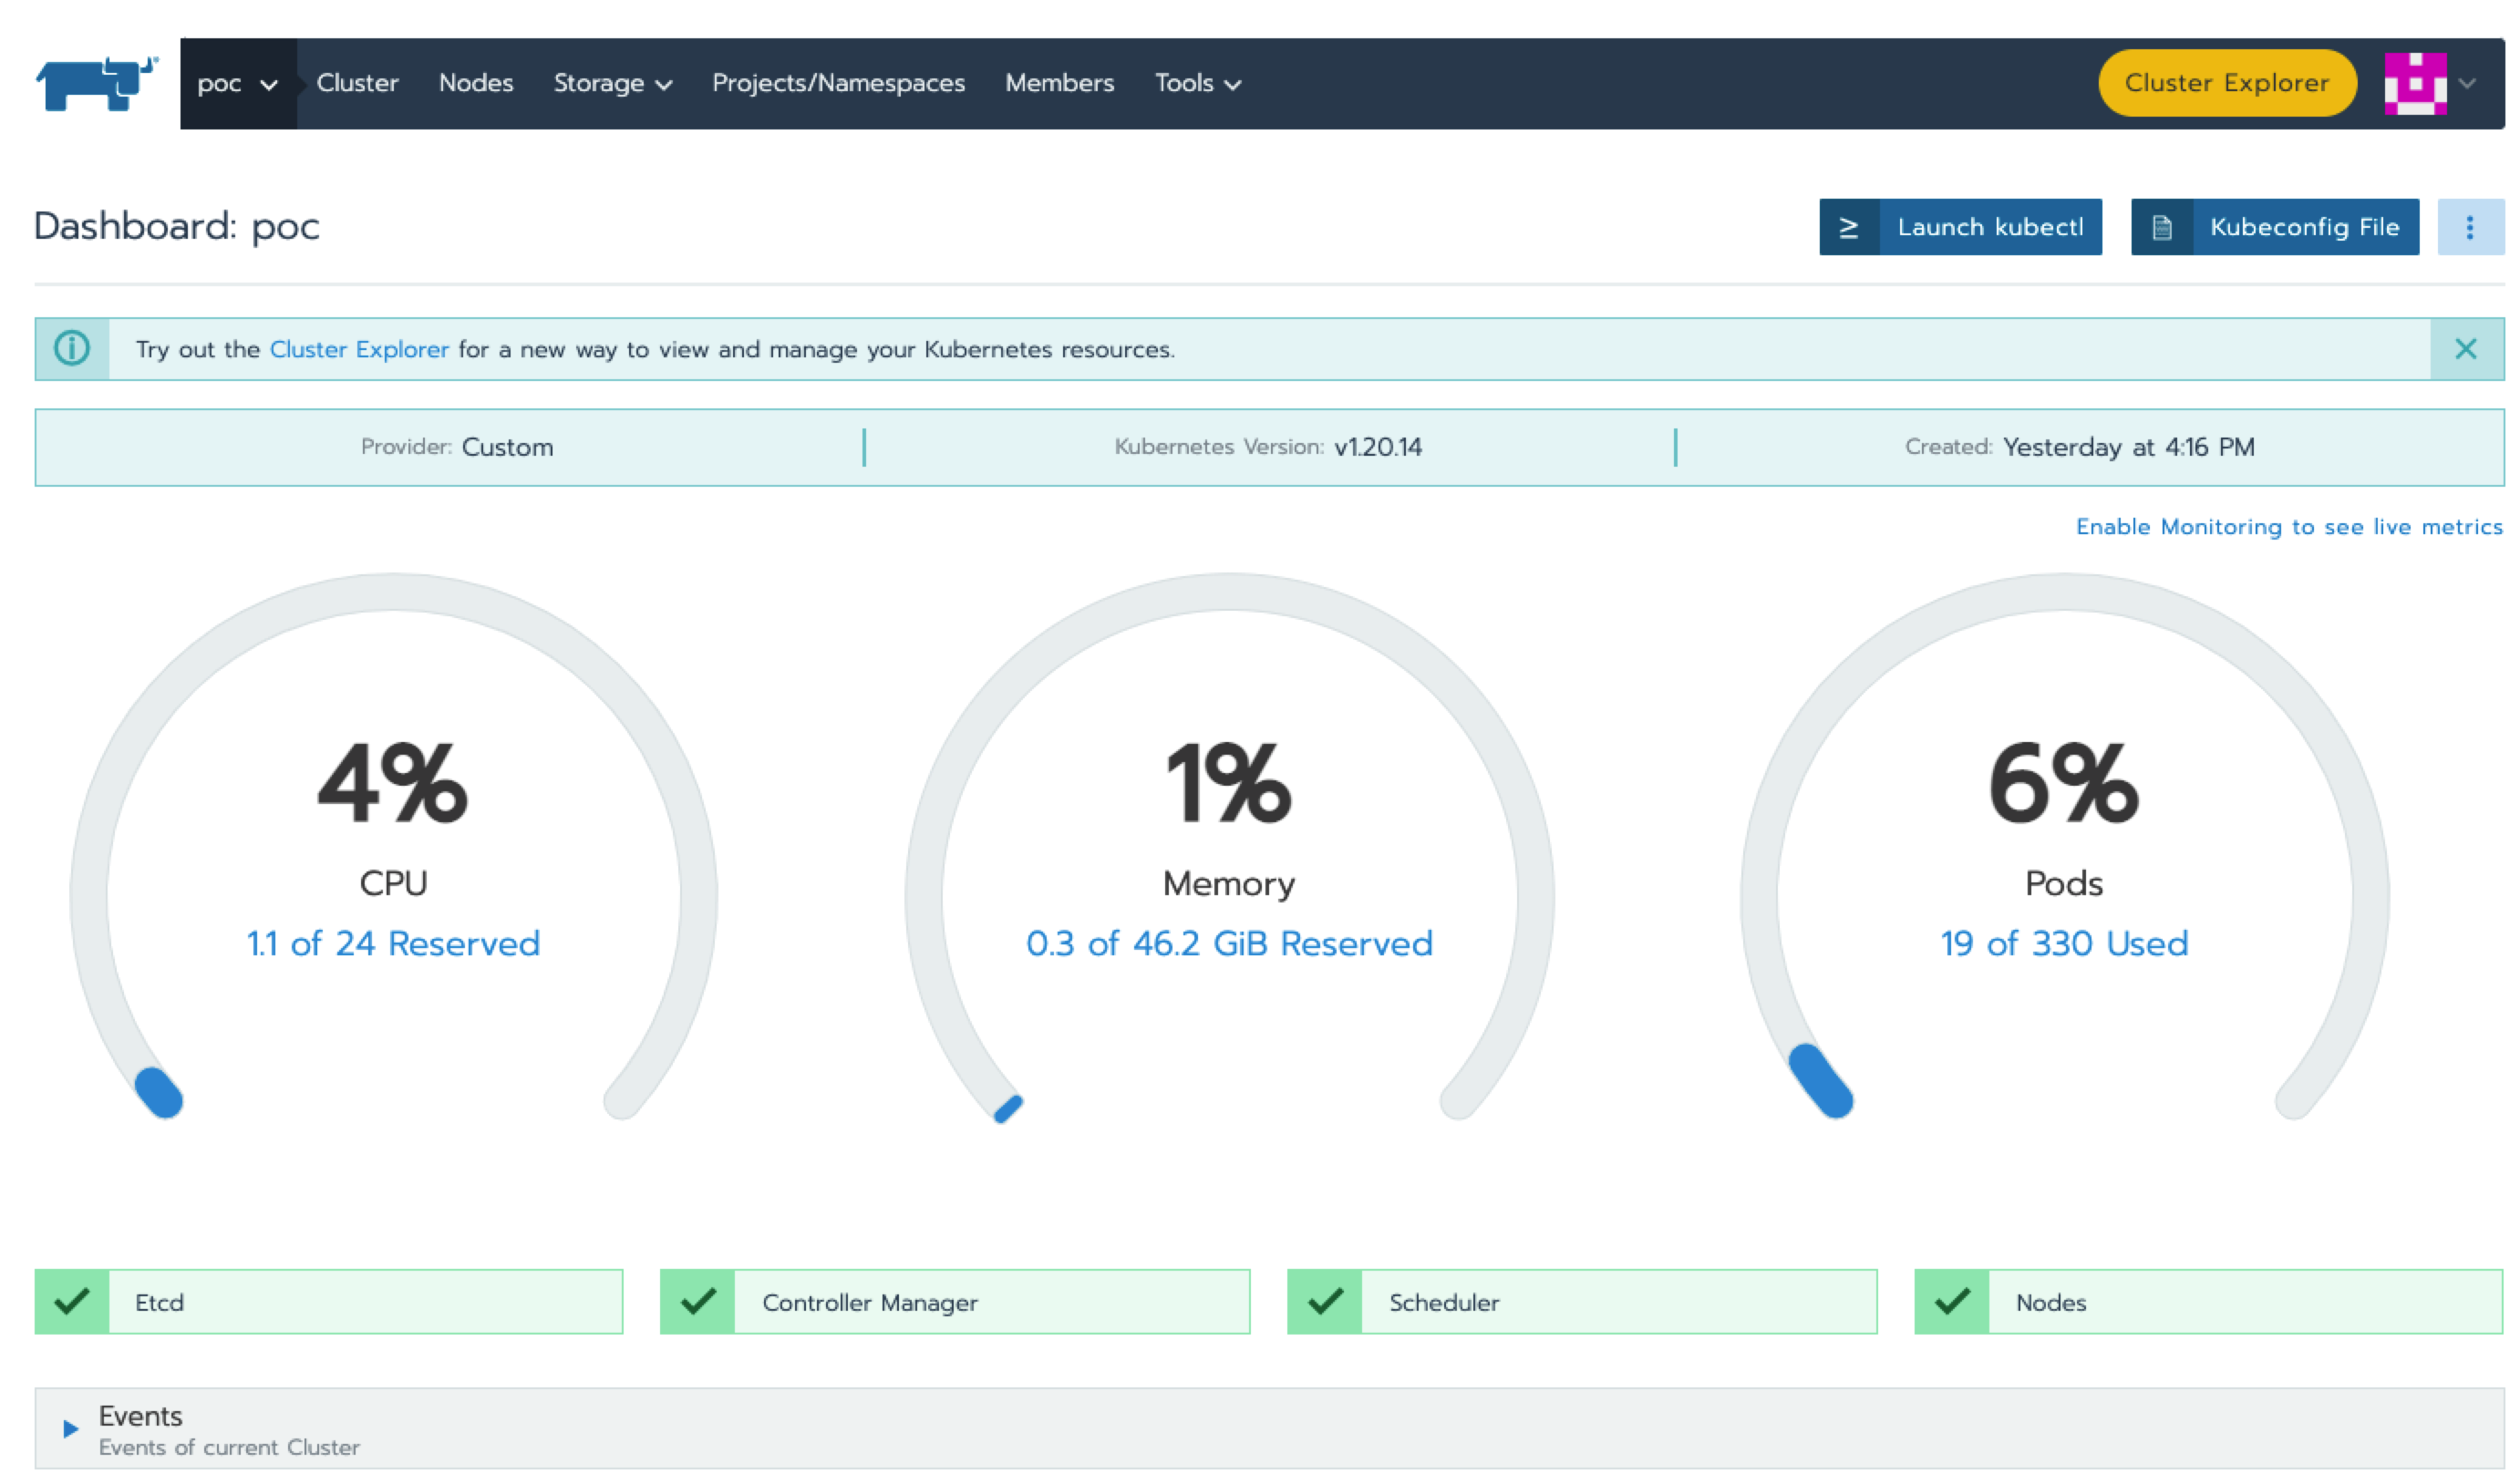Image resolution: width=2520 pixels, height=1484 pixels.
Task: Click the pink user avatar icon
Action: pyautogui.click(x=2414, y=84)
